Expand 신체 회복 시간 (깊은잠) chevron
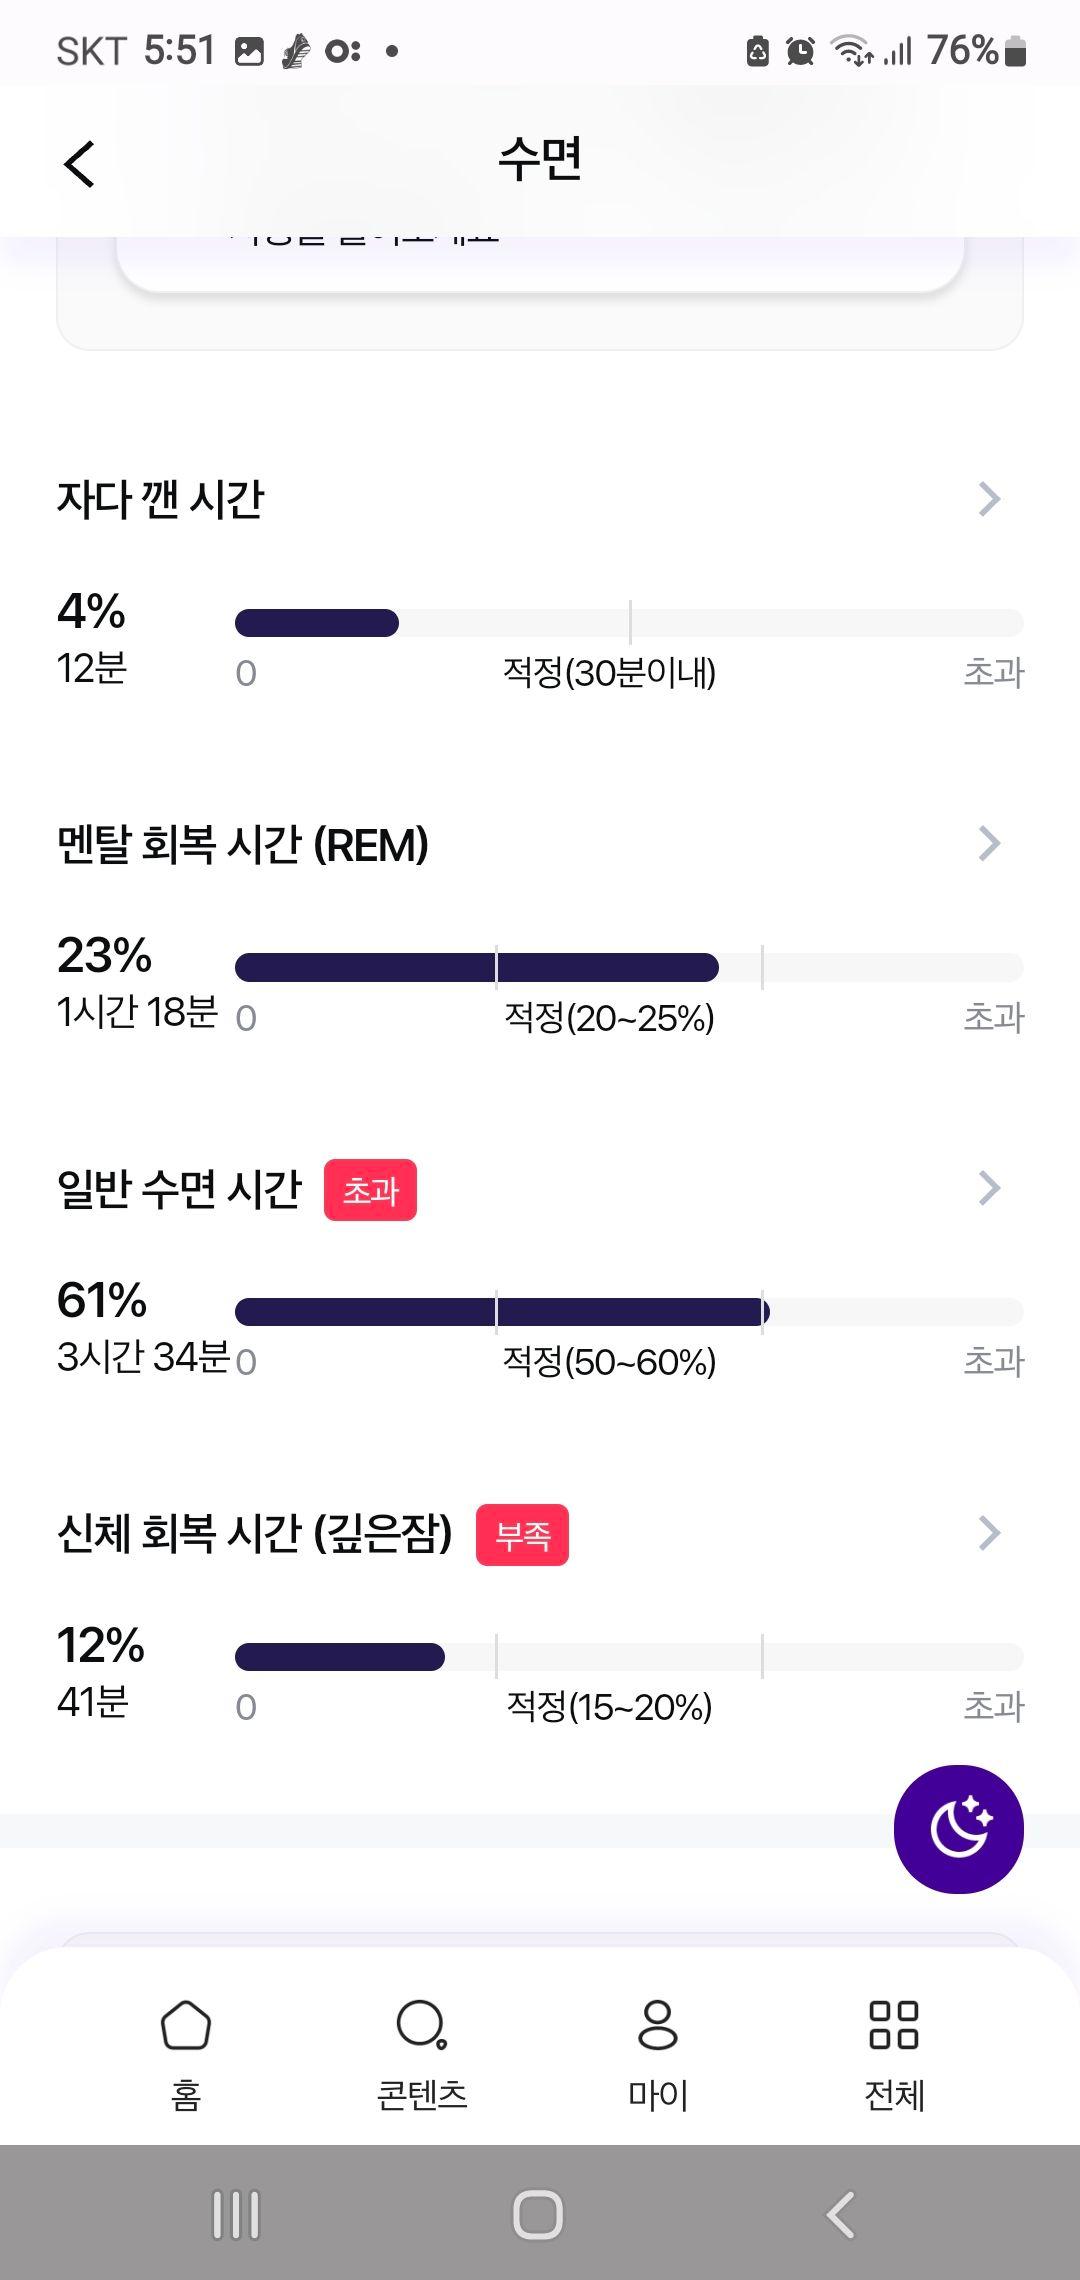Screen dimensions: 1080x2280 tap(989, 1532)
